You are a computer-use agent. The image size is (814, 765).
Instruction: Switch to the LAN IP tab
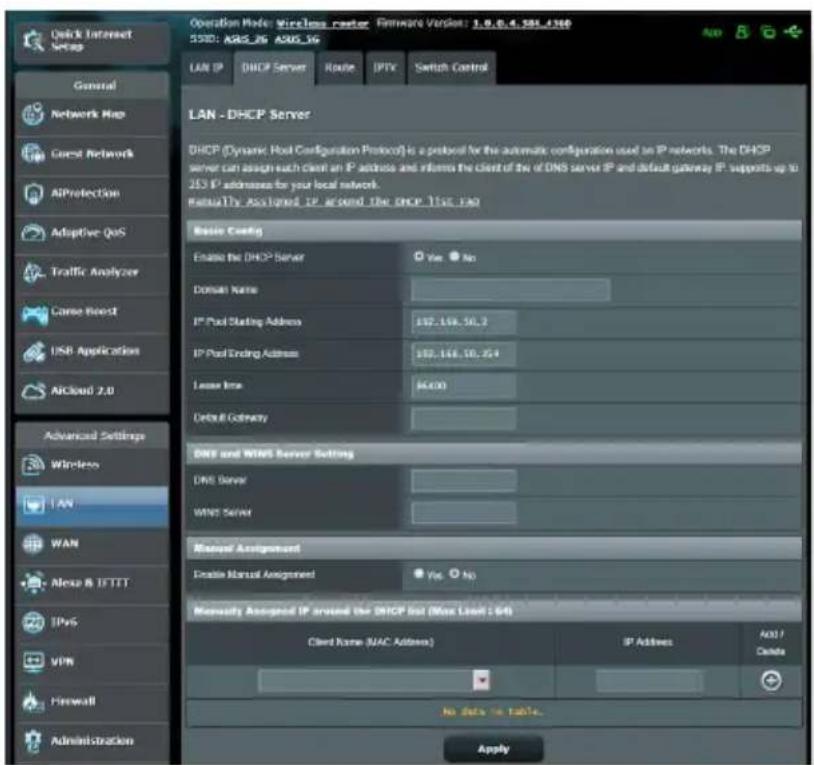(x=207, y=67)
